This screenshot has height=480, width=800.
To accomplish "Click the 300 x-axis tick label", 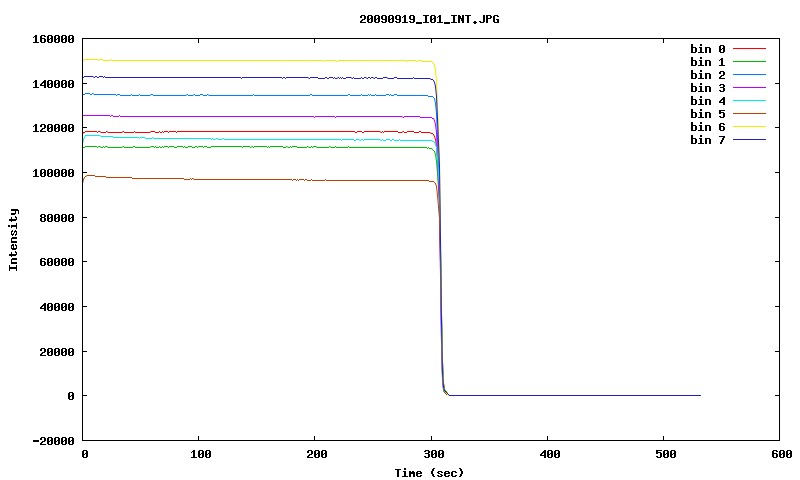I will [x=434, y=454].
